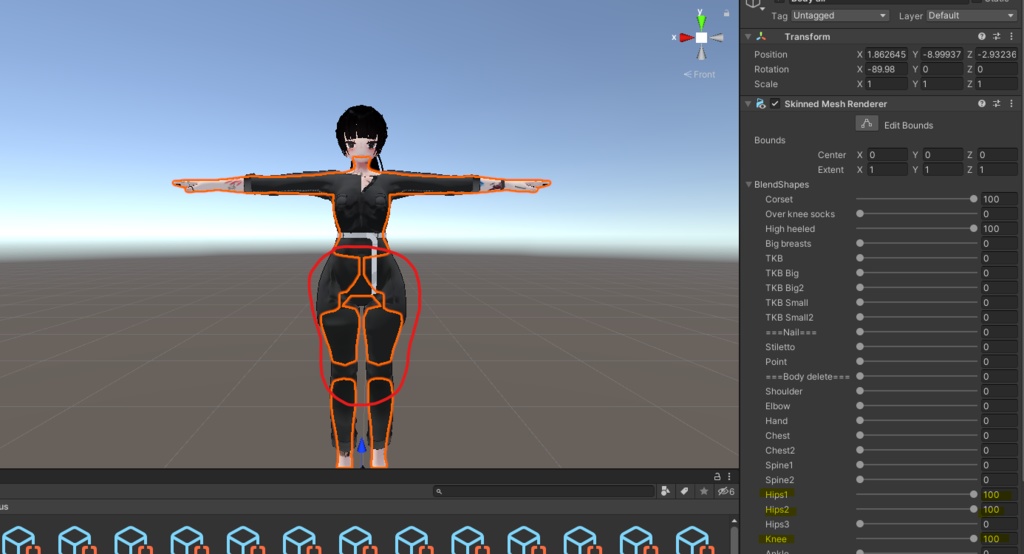The height and width of the screenshot is (554, 1024).
Task: Open Transform component three-dot context menu
Action: coord(1012,37)
